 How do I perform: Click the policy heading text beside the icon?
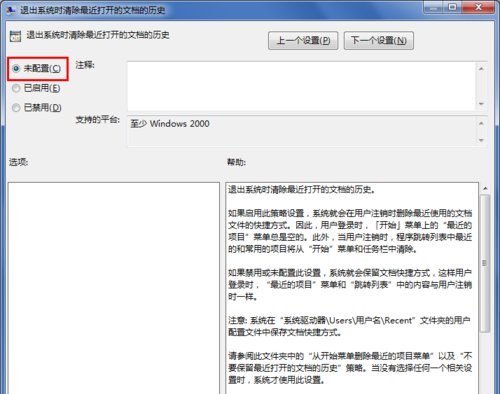pyautogui.click(x=98, y=35)
